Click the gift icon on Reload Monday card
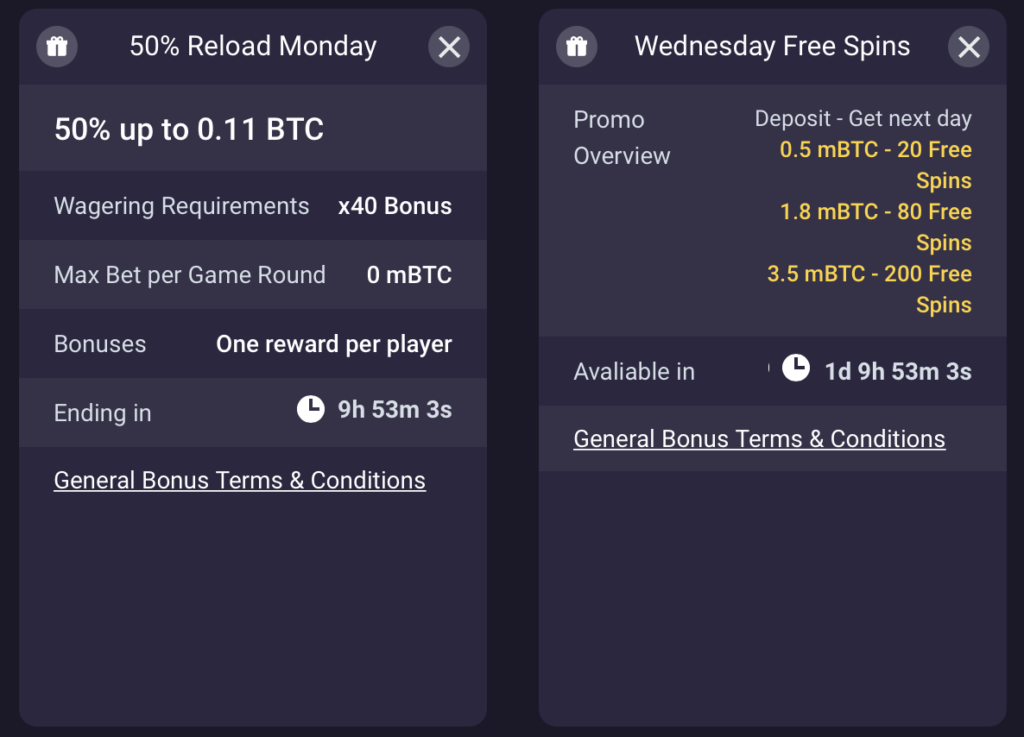The image size is (1024, 737). point(57,46)
